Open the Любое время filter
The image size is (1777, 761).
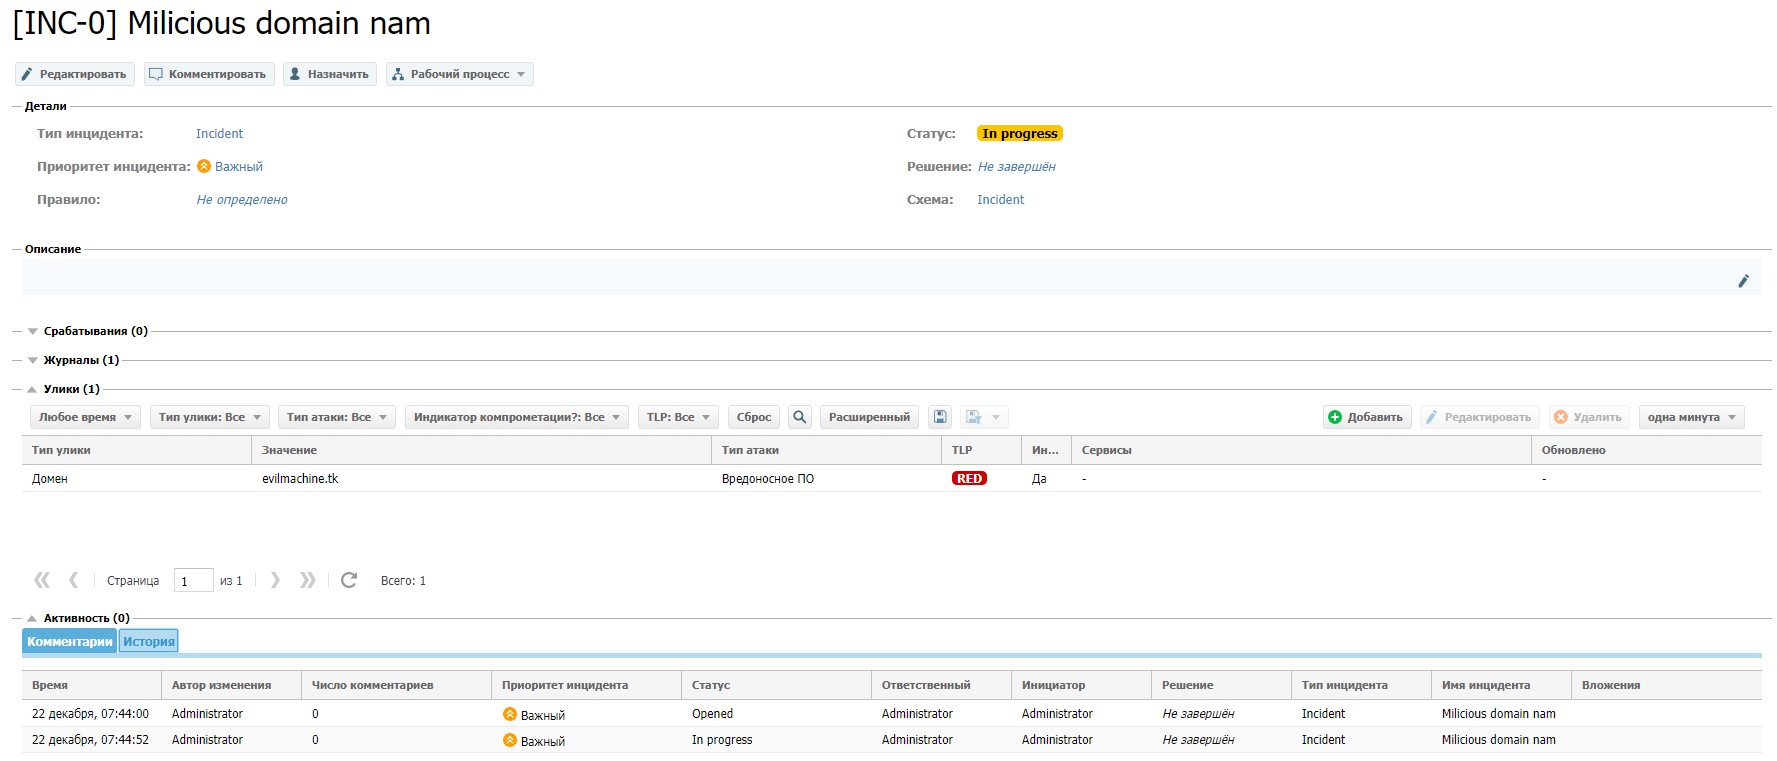86,417
